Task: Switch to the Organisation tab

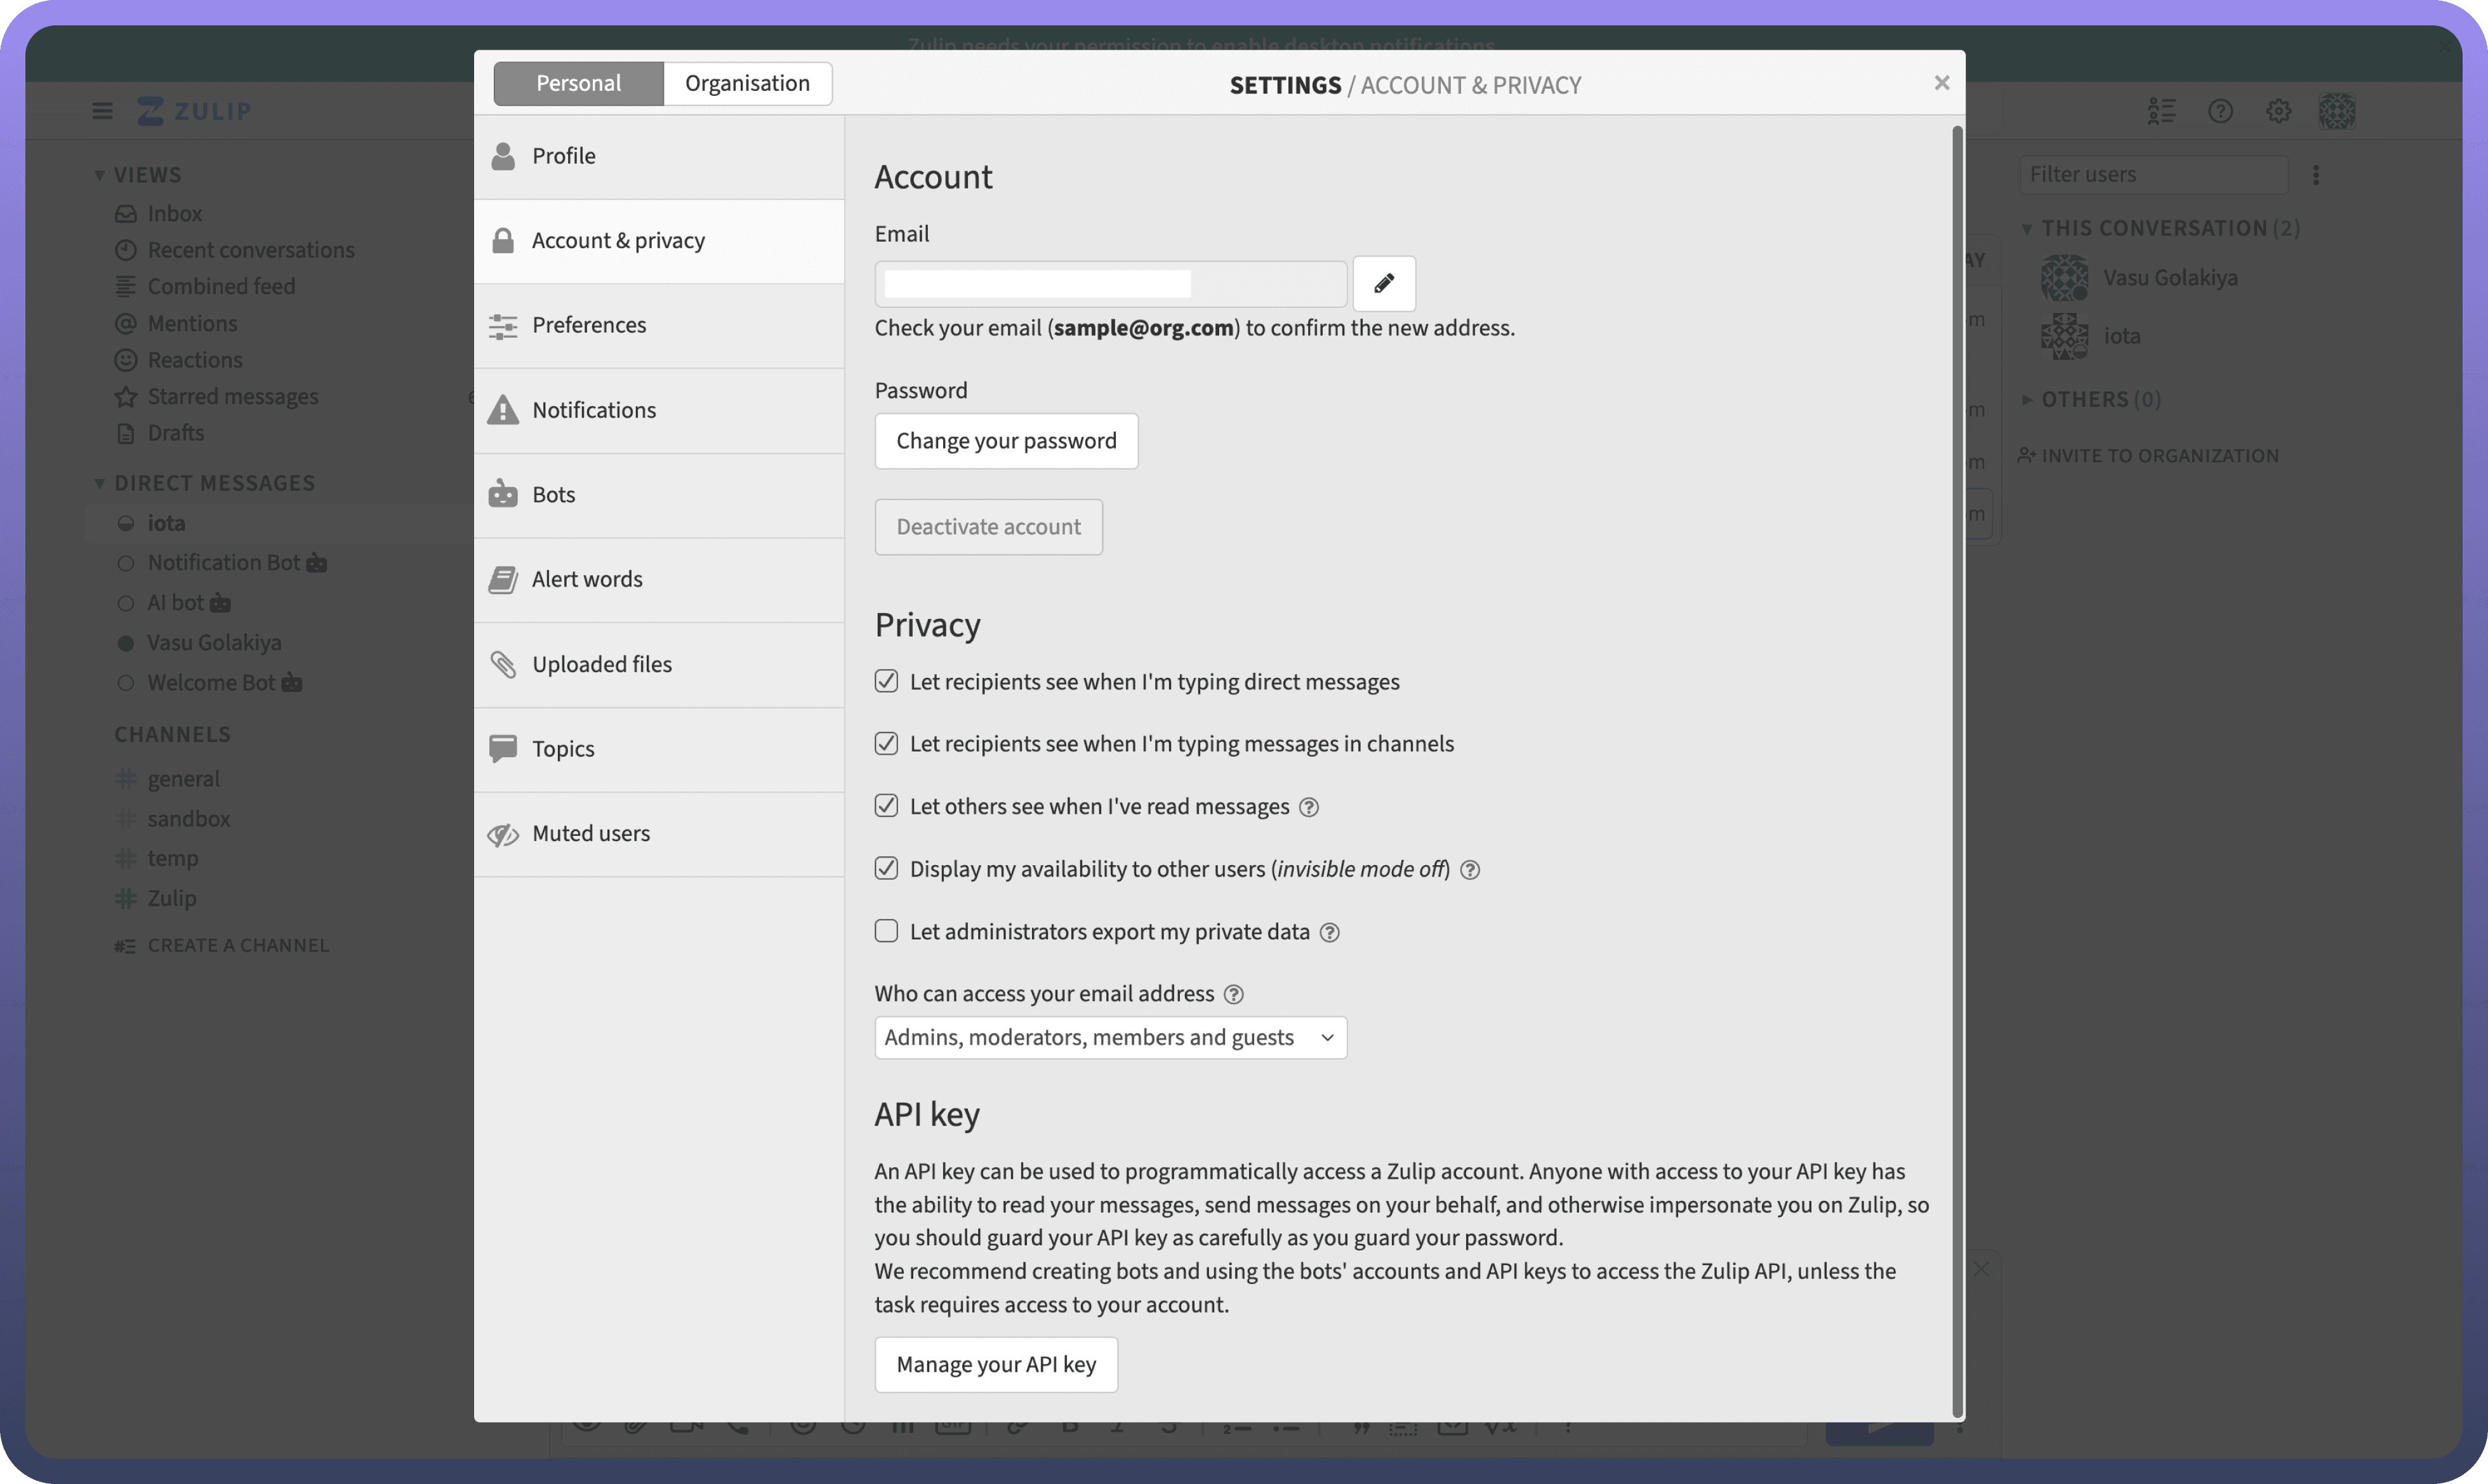Action: coord(747,83)
